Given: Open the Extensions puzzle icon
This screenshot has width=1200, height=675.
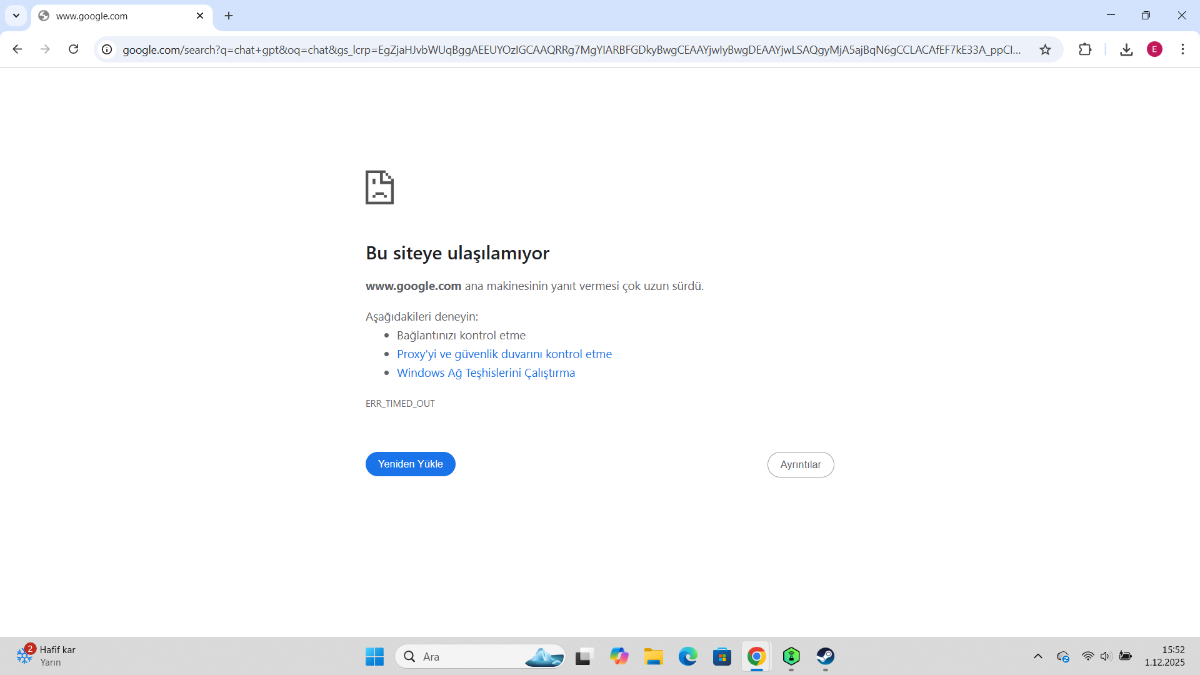Looking at the screenshot, I should pyautogui.click(x=1085, y=49).
